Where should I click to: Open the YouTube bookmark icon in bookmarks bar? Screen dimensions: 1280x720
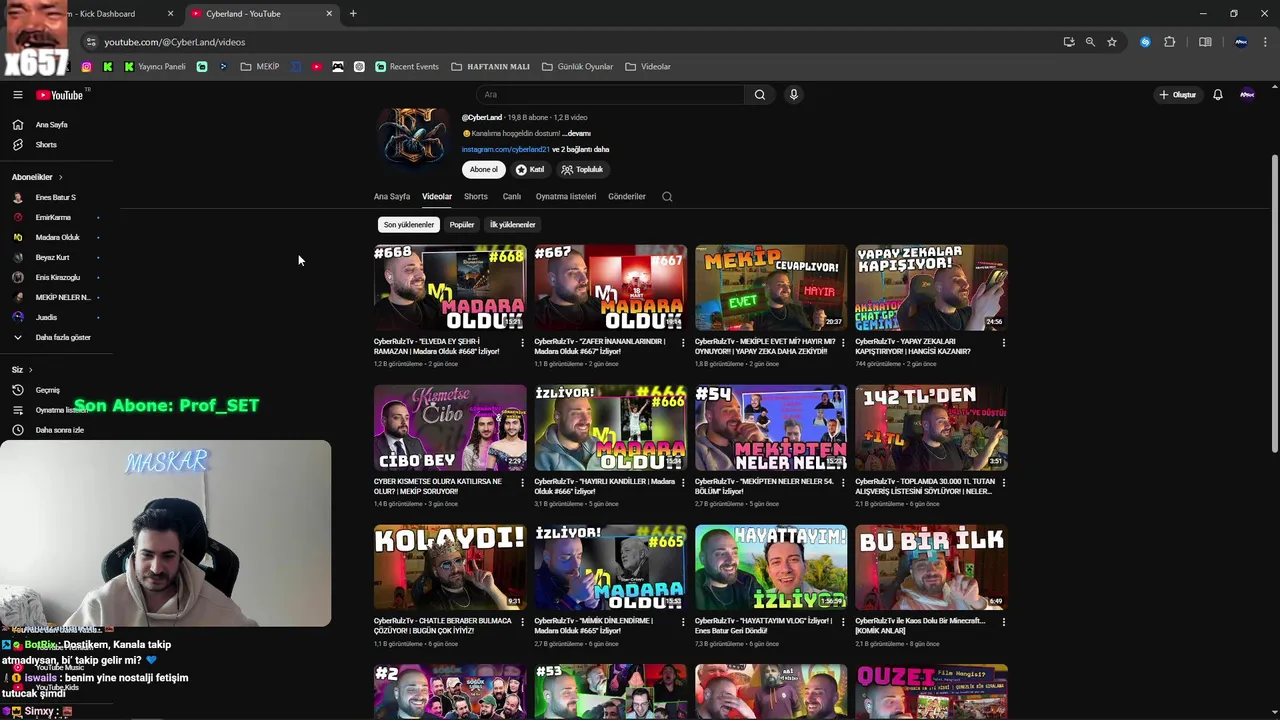point(317,67)
